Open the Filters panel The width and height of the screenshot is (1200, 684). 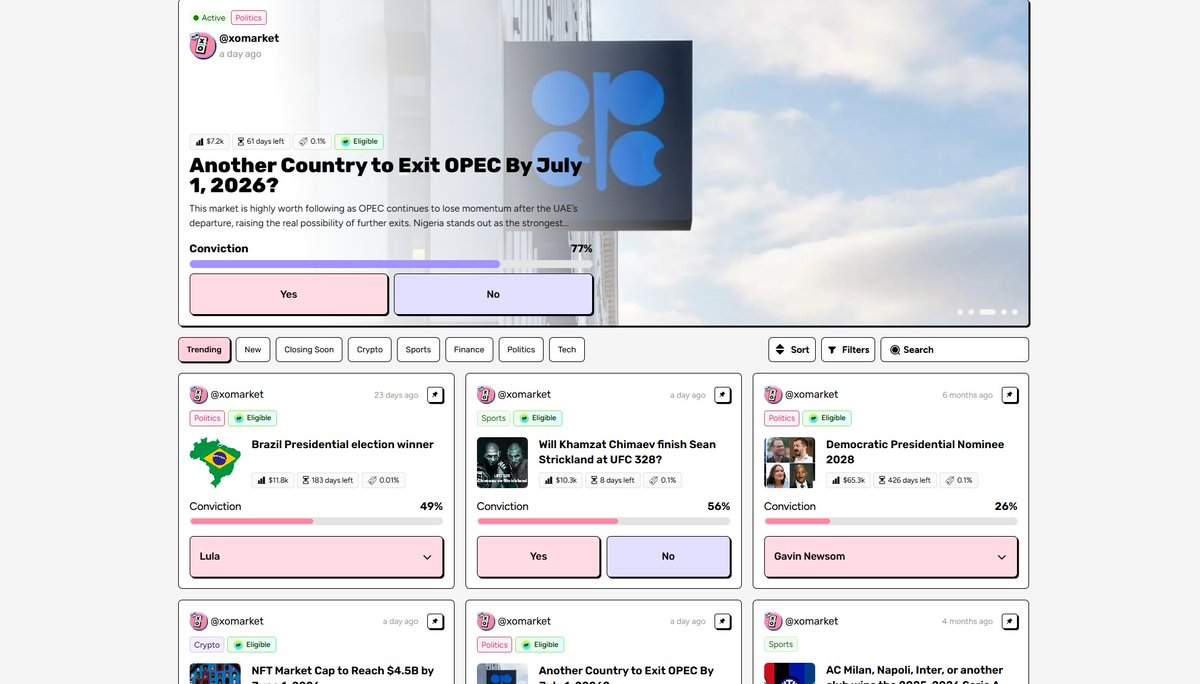[x=848, y=350]
